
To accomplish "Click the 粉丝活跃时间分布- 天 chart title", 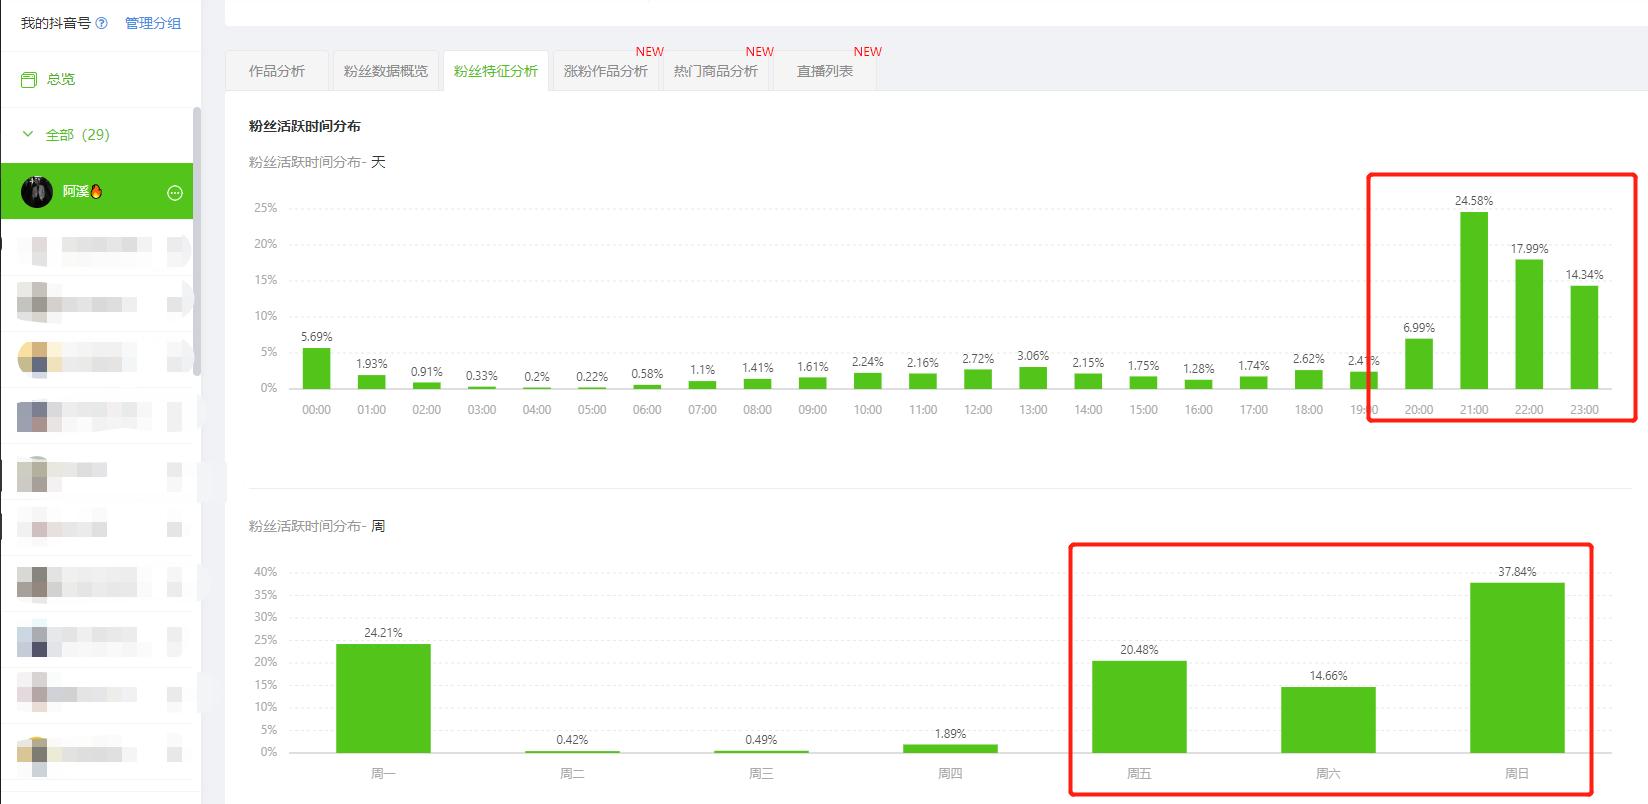I will tap(317, 162).
